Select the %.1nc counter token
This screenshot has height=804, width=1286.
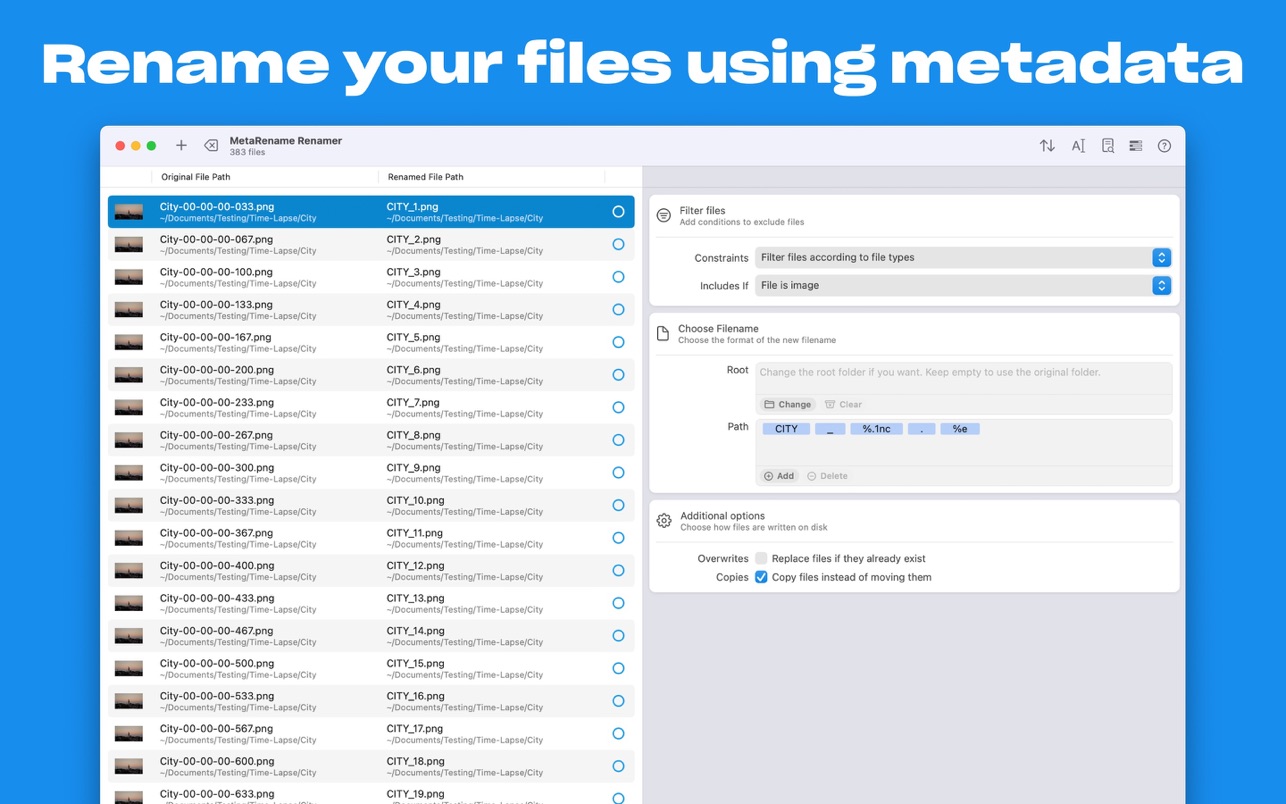pos(876,429)
